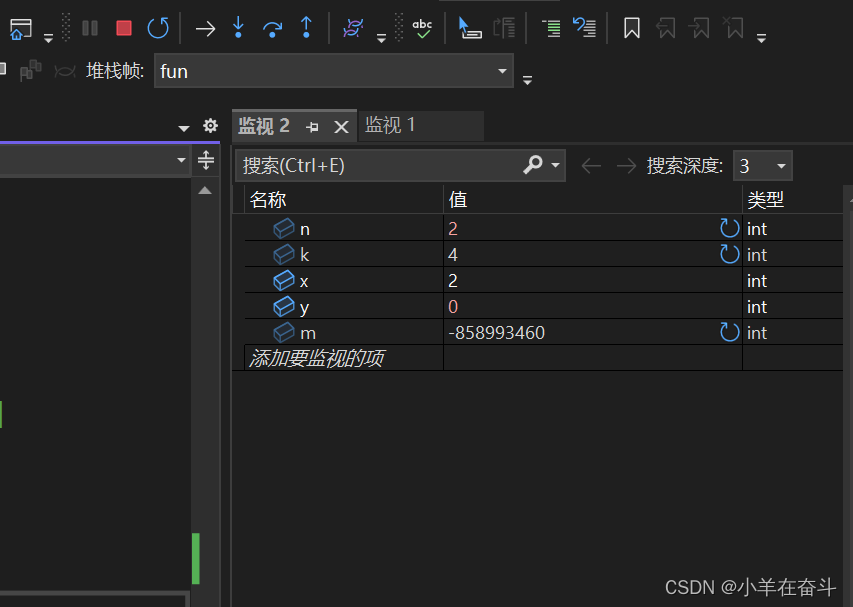Click the abc spell check icon
The width and height of the screenshot is (853, 607).
click(422, 28)
